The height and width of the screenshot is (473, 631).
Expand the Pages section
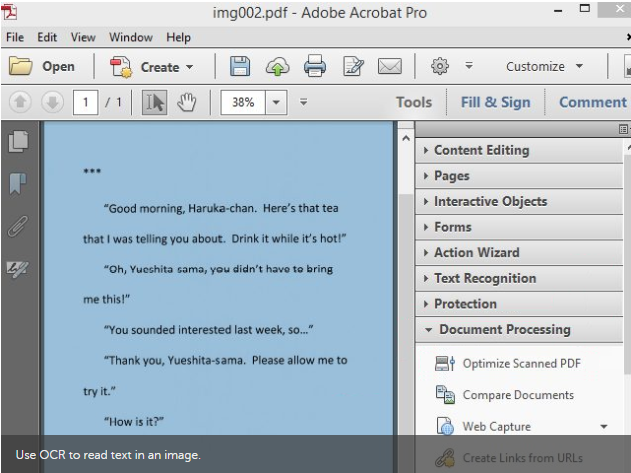pyautogui.click(x=519, y=176)
